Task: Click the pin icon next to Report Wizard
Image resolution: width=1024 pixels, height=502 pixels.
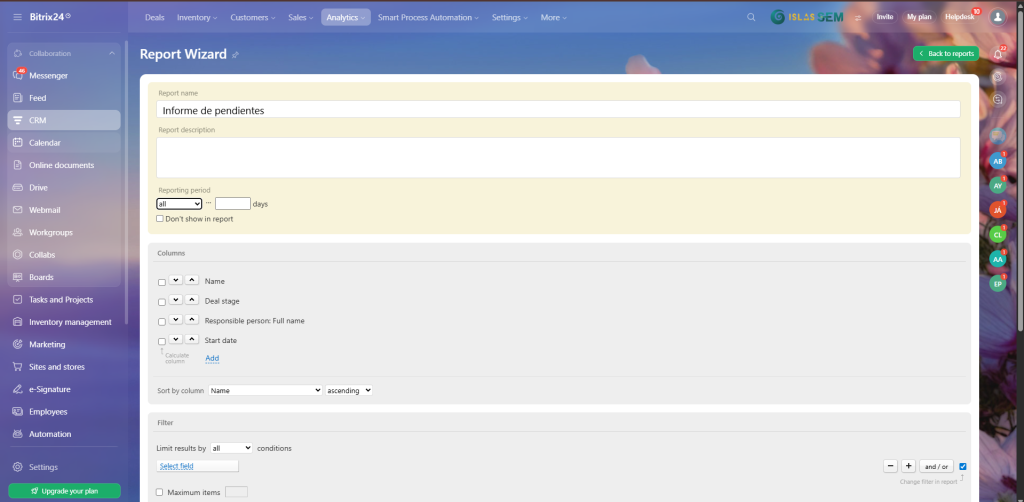Action: coord(236,55)
